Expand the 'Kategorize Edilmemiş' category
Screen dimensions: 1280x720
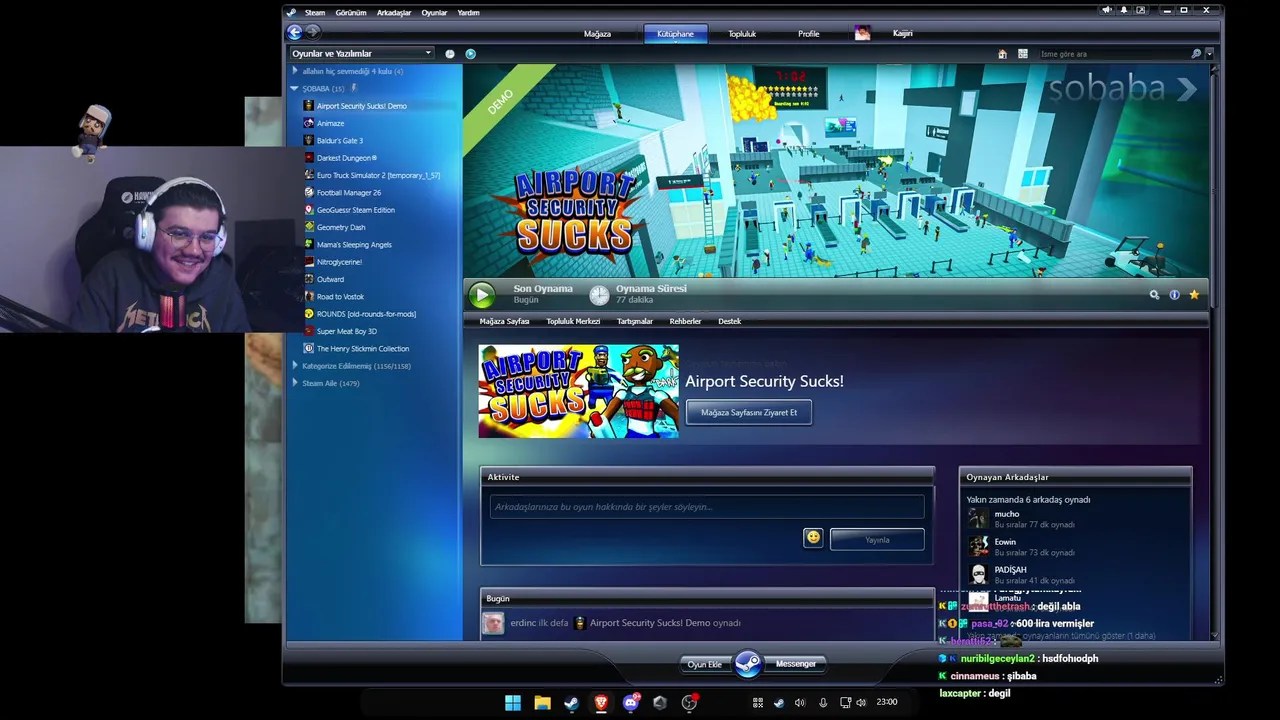[294, 366]
